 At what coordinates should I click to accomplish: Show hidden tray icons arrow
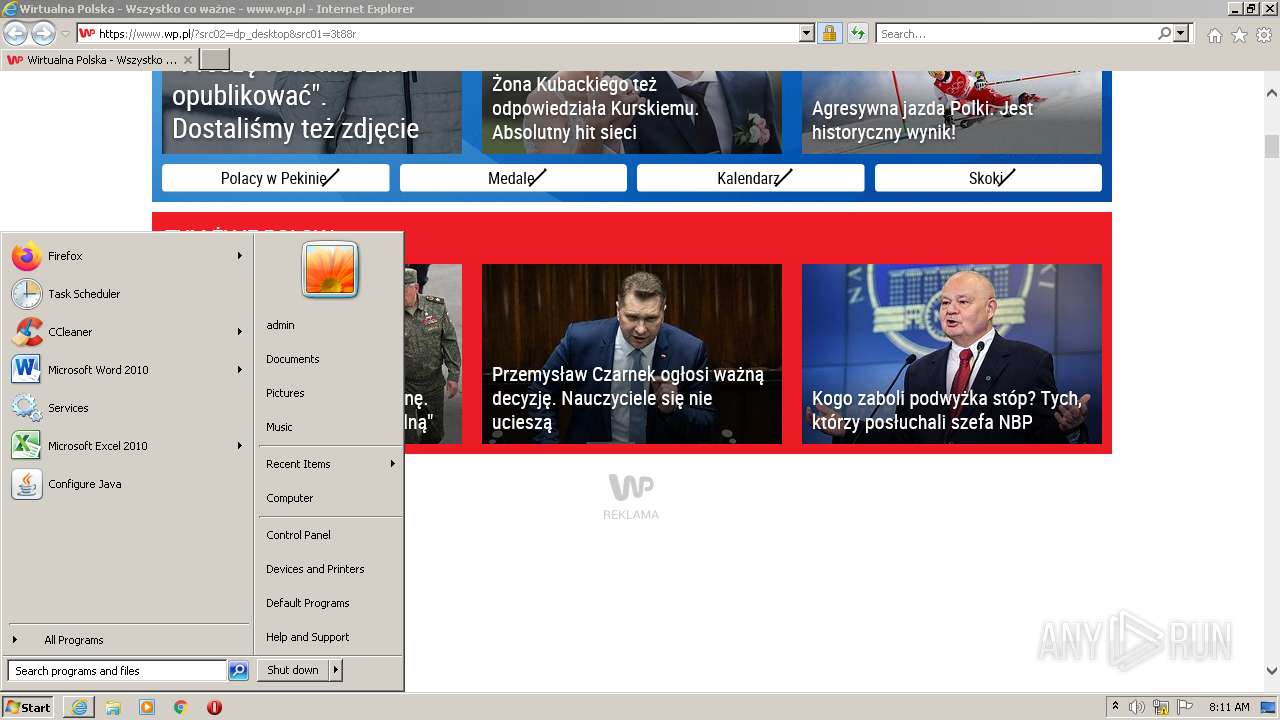pos(1115,706)
